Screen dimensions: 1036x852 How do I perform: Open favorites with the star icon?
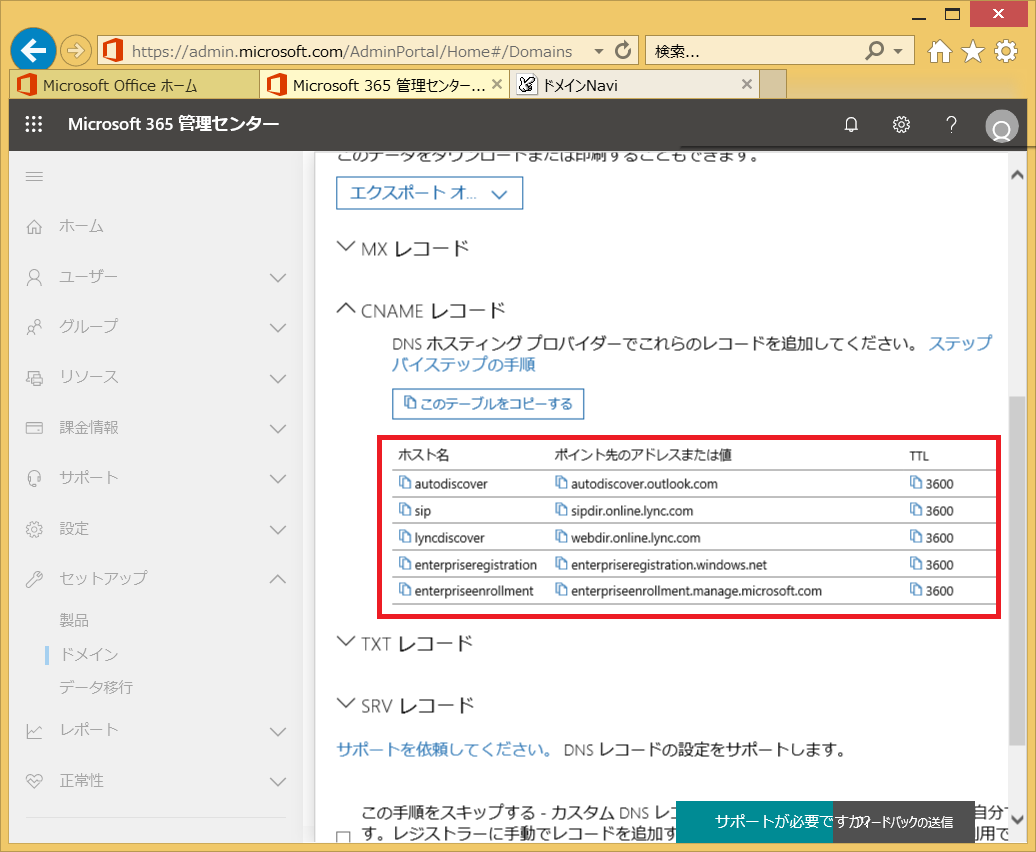click(x=973, y=51)
